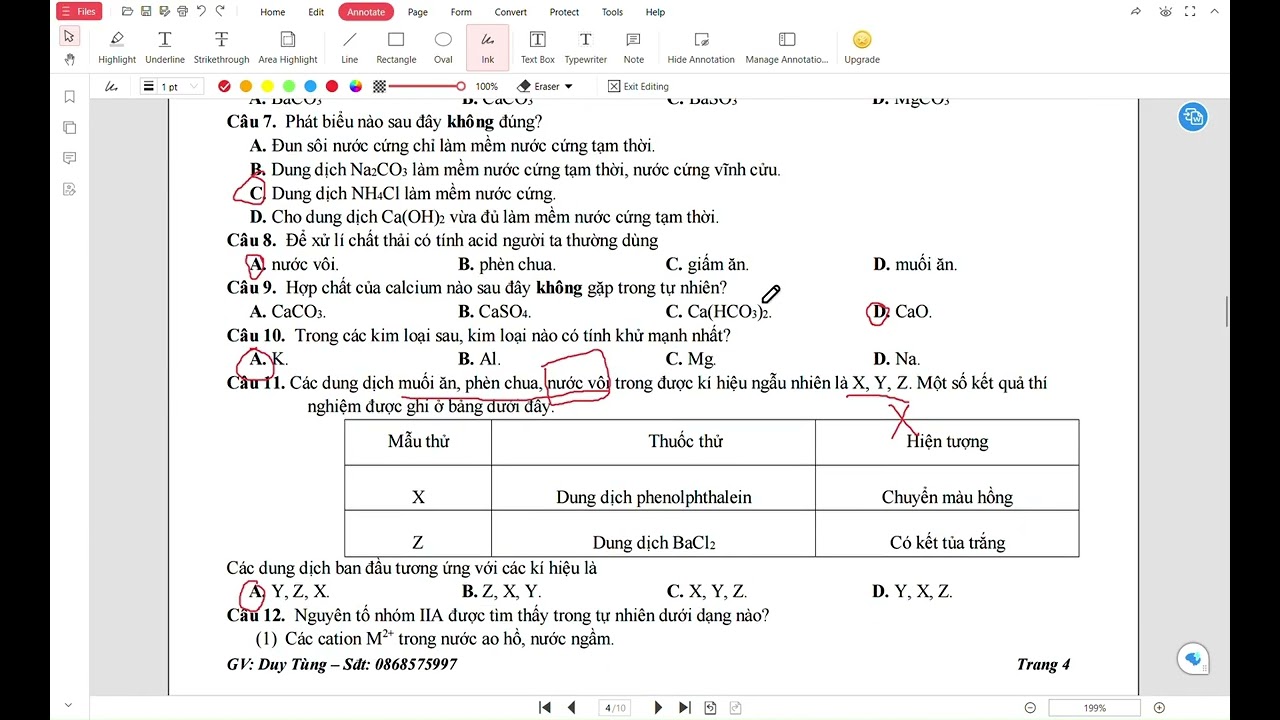Click the Save diskette icon
The width and height of the screenshot is (1280, 720).
pos(146,12)
